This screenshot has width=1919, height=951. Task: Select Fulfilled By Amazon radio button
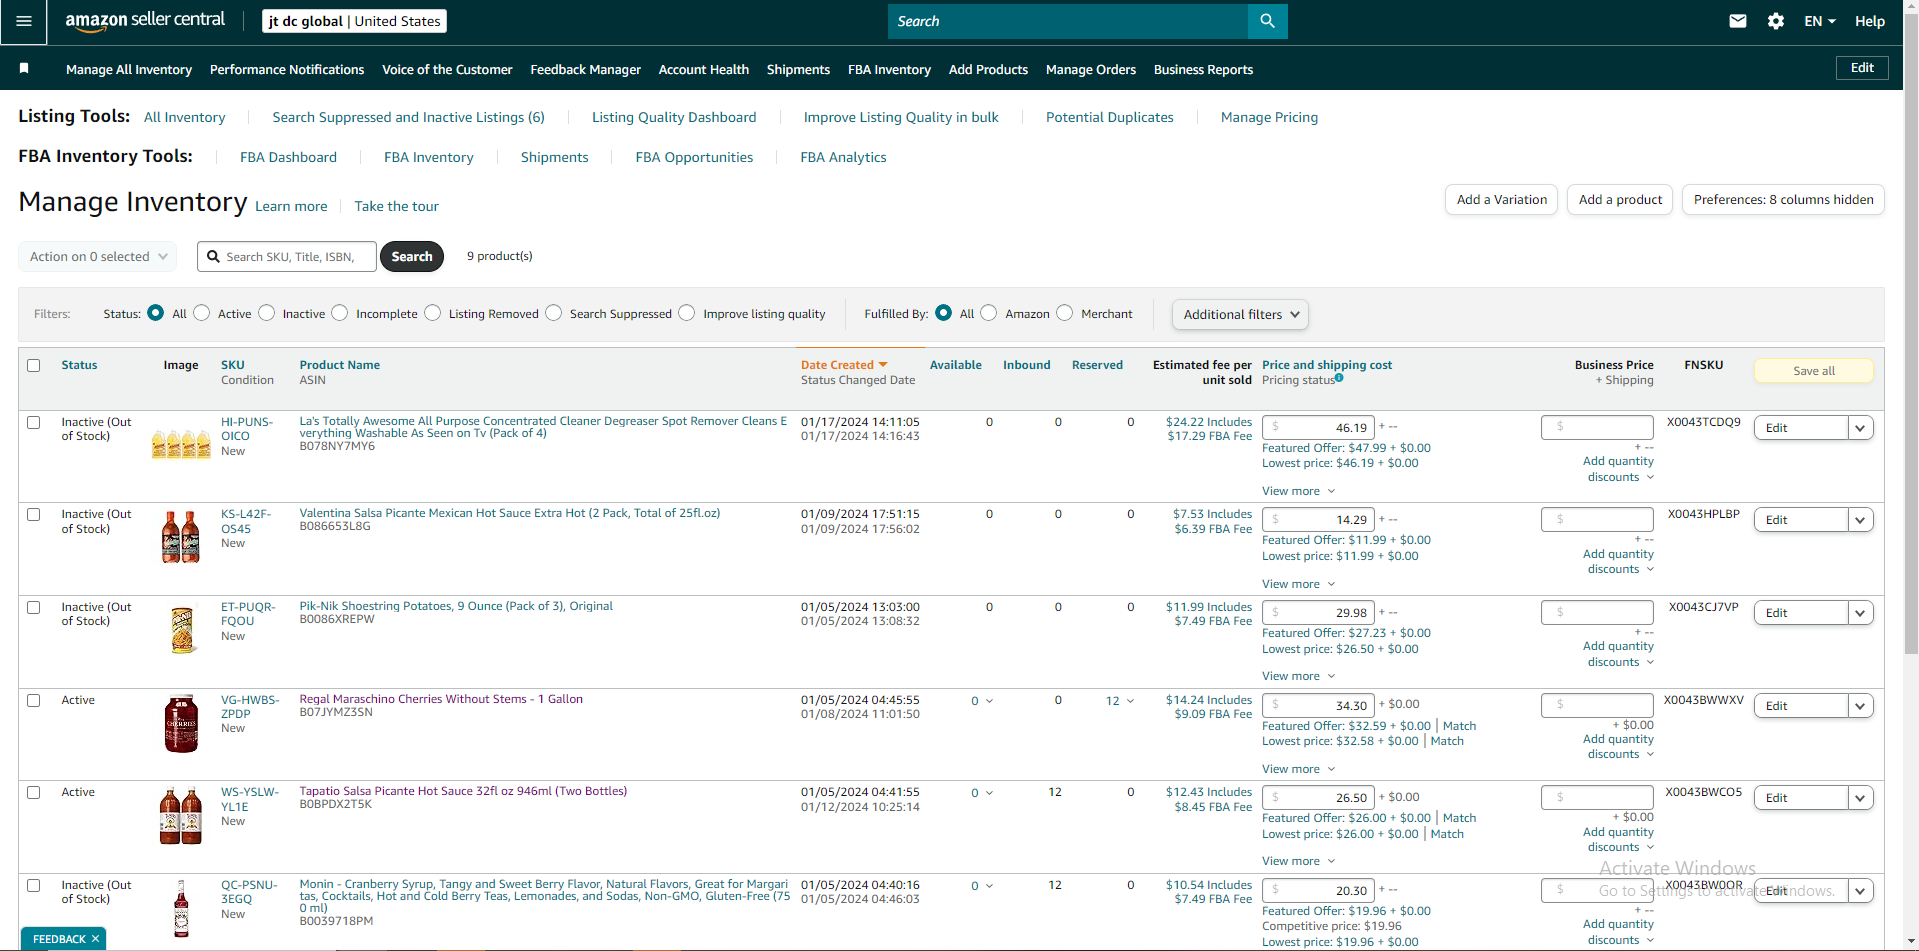tap(989, 313)
